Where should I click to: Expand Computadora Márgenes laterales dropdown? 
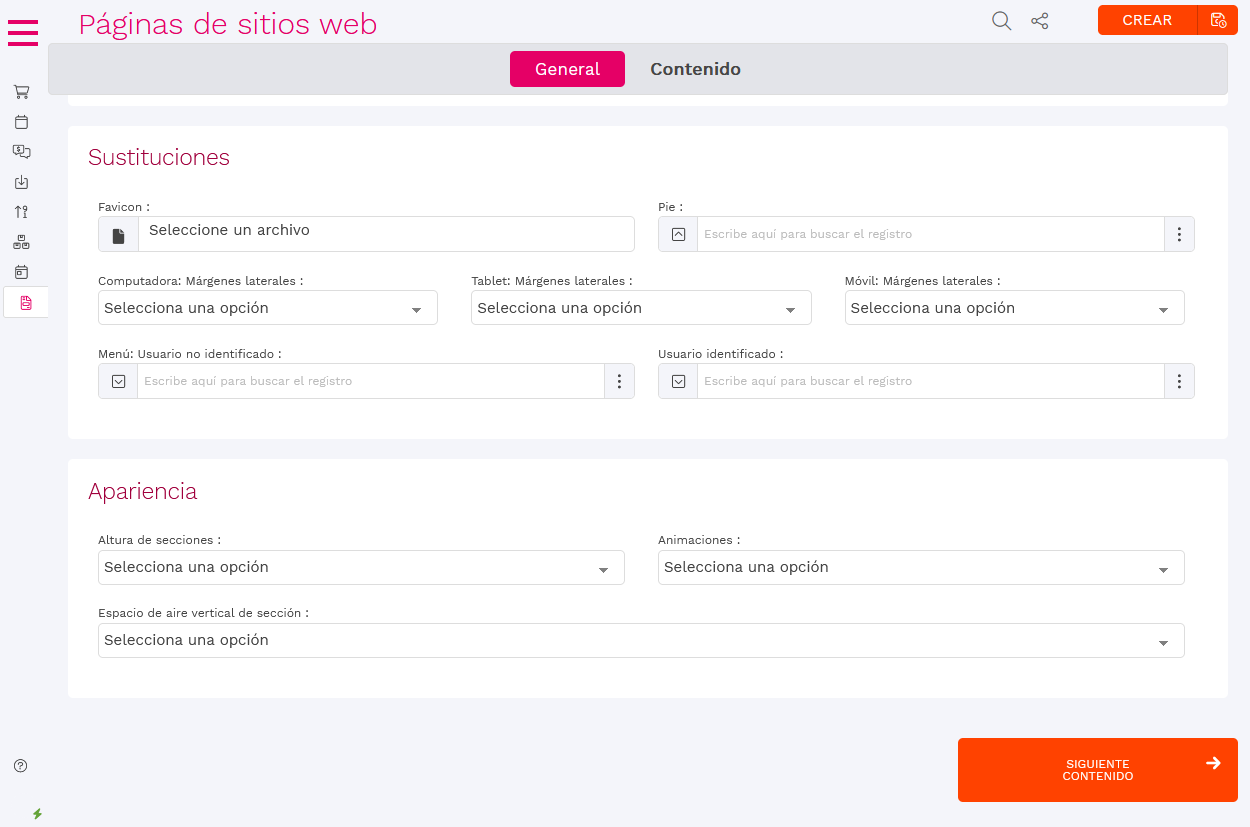click(x=267, y=308)
